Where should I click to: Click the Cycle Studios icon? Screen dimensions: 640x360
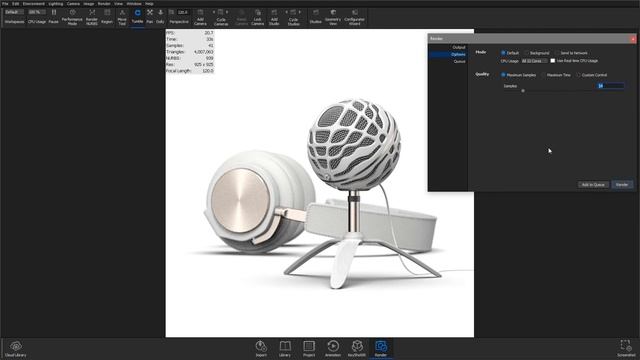[293, 12]
